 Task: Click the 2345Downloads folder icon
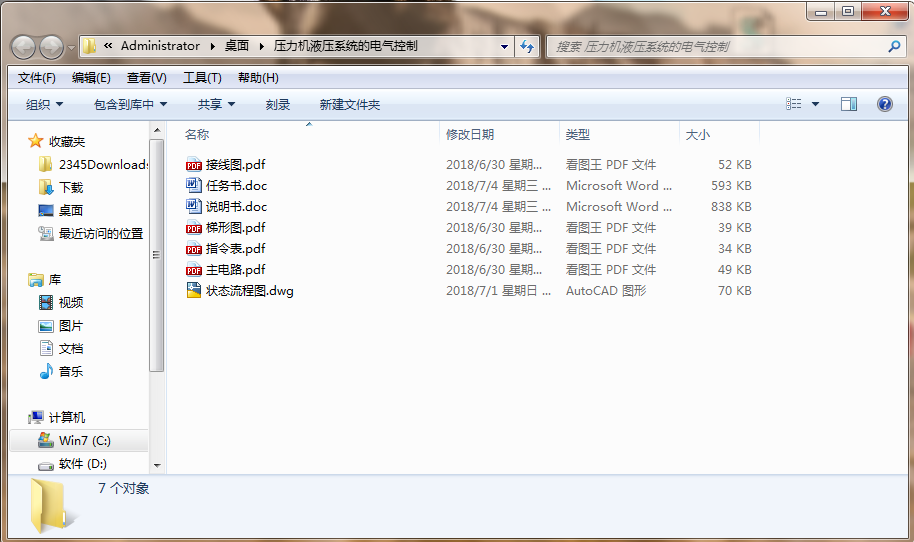pos(45,164)
